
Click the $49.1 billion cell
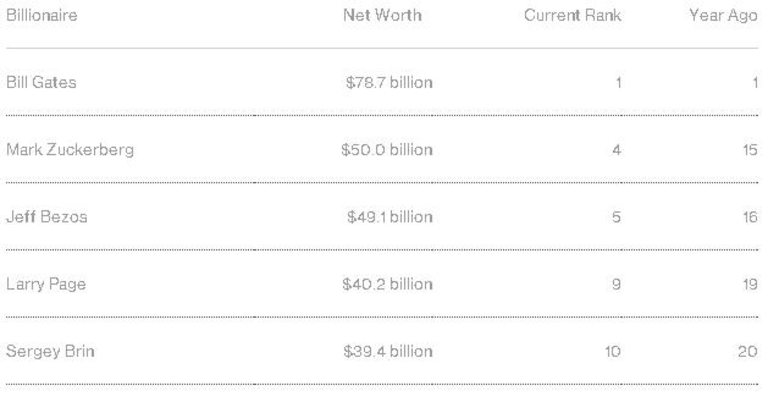[390, 217]
